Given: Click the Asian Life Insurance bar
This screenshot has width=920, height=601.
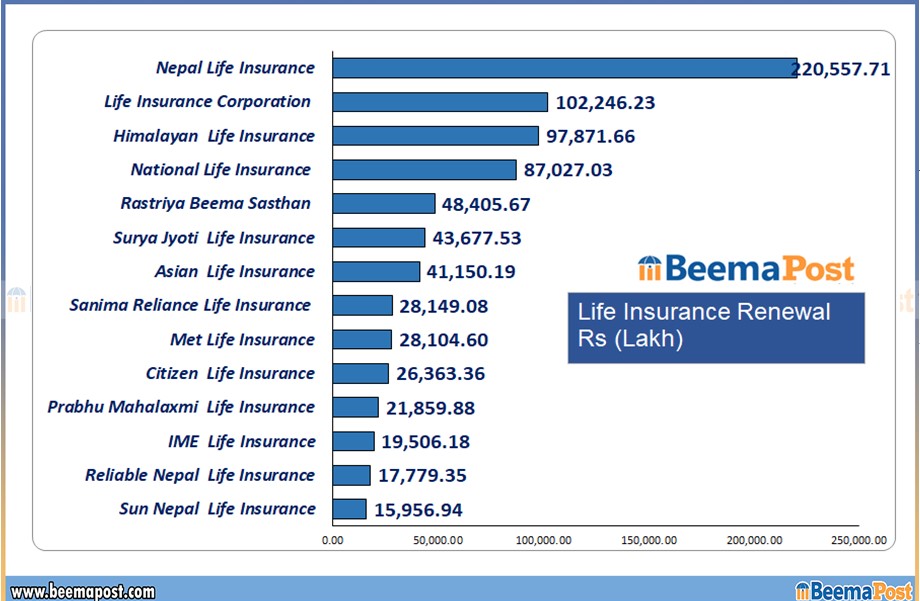Looking at the screenshot, I should coord(376,272).
